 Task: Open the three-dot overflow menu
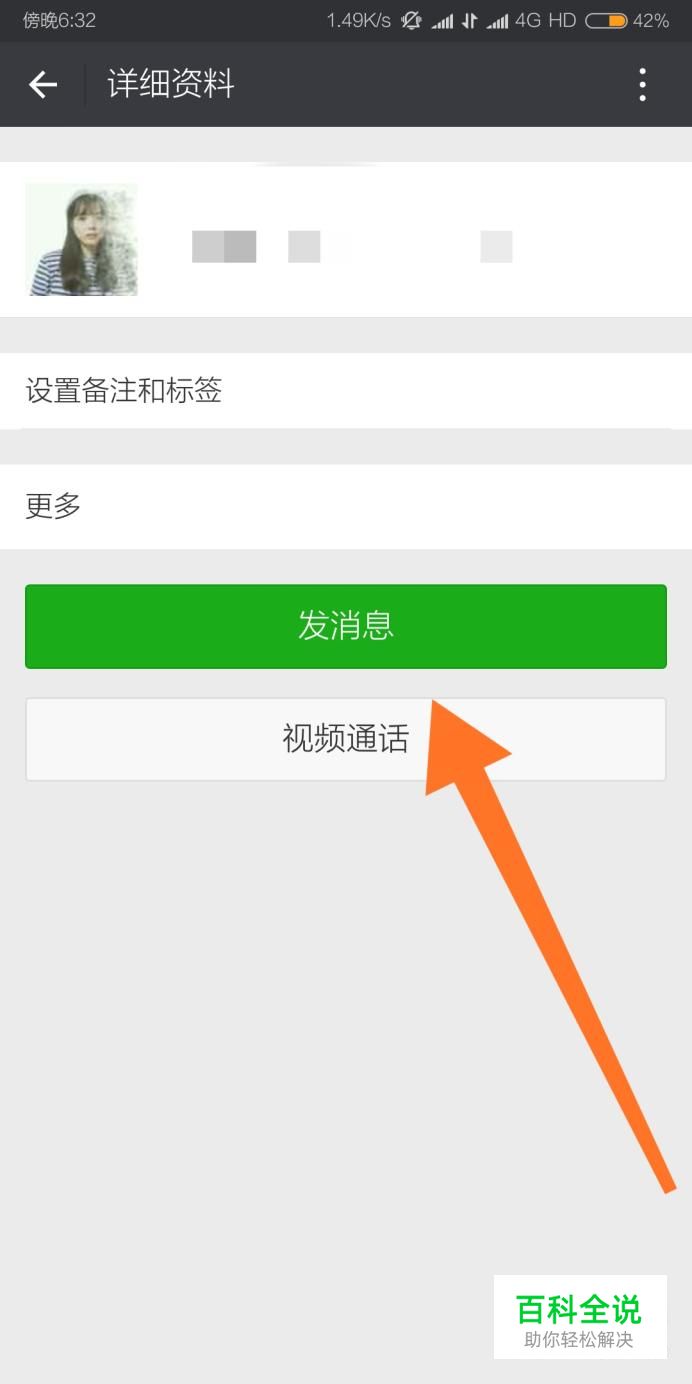coord(643,85)
